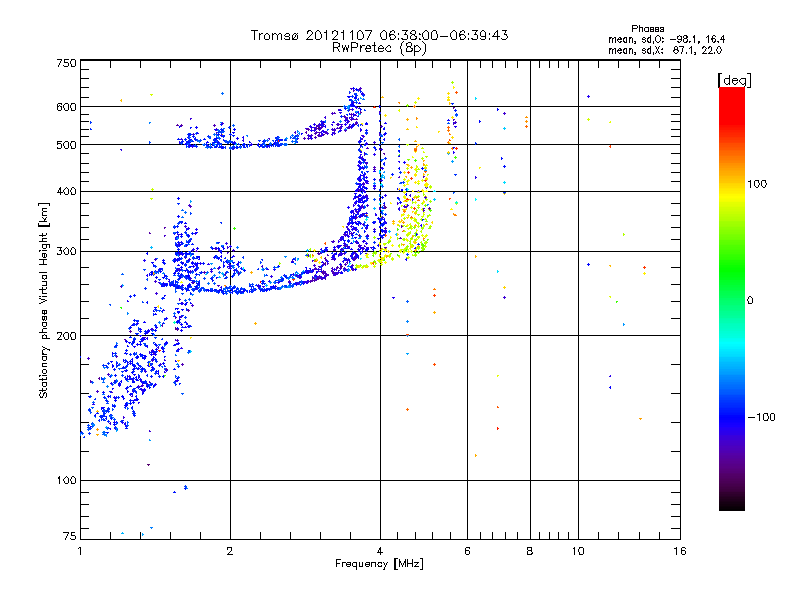Viewport: 800px width, 600px height.
Task: Click the yellow-green X-mode echo cluster near 4.5 MHz
Action: click(x=414, y=204)
